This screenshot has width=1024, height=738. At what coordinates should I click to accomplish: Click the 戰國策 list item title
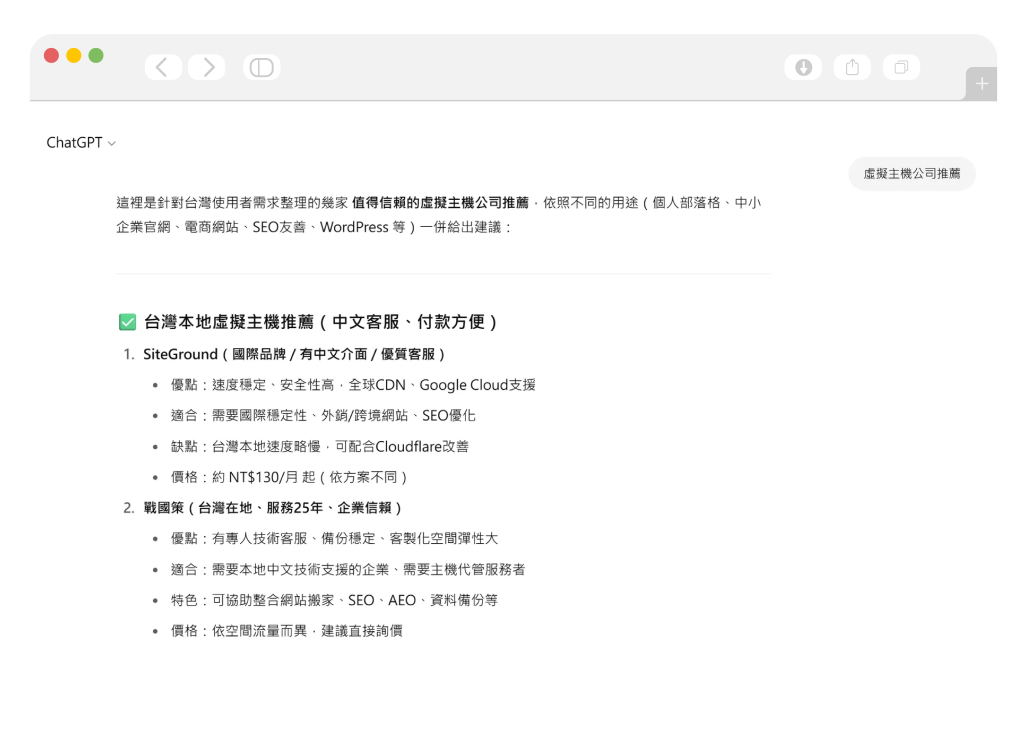tap(272, 507)
